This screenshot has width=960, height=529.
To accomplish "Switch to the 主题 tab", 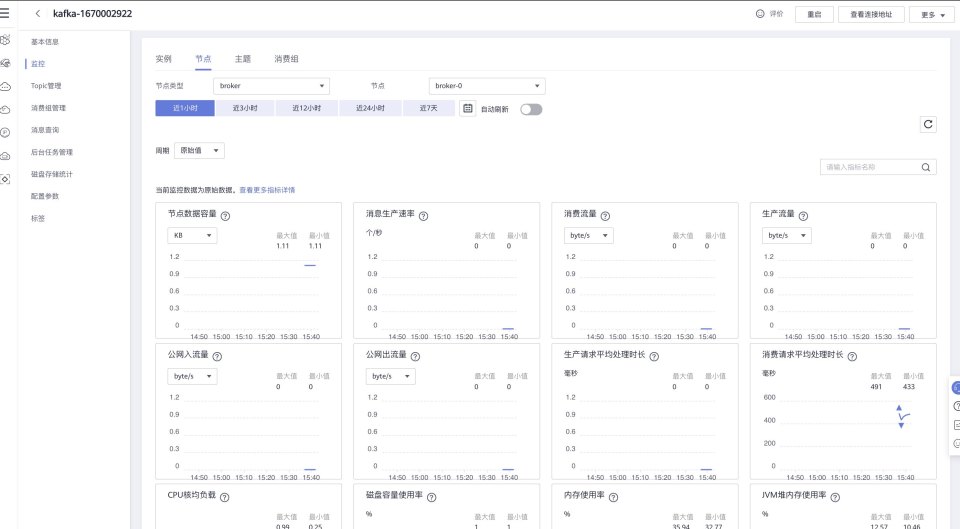I will coord(243,59).
